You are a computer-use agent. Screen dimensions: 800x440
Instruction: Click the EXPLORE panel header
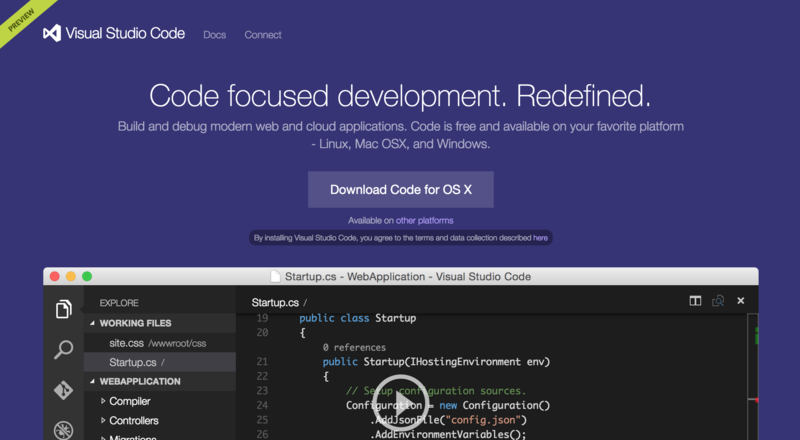tap(119, 303)
